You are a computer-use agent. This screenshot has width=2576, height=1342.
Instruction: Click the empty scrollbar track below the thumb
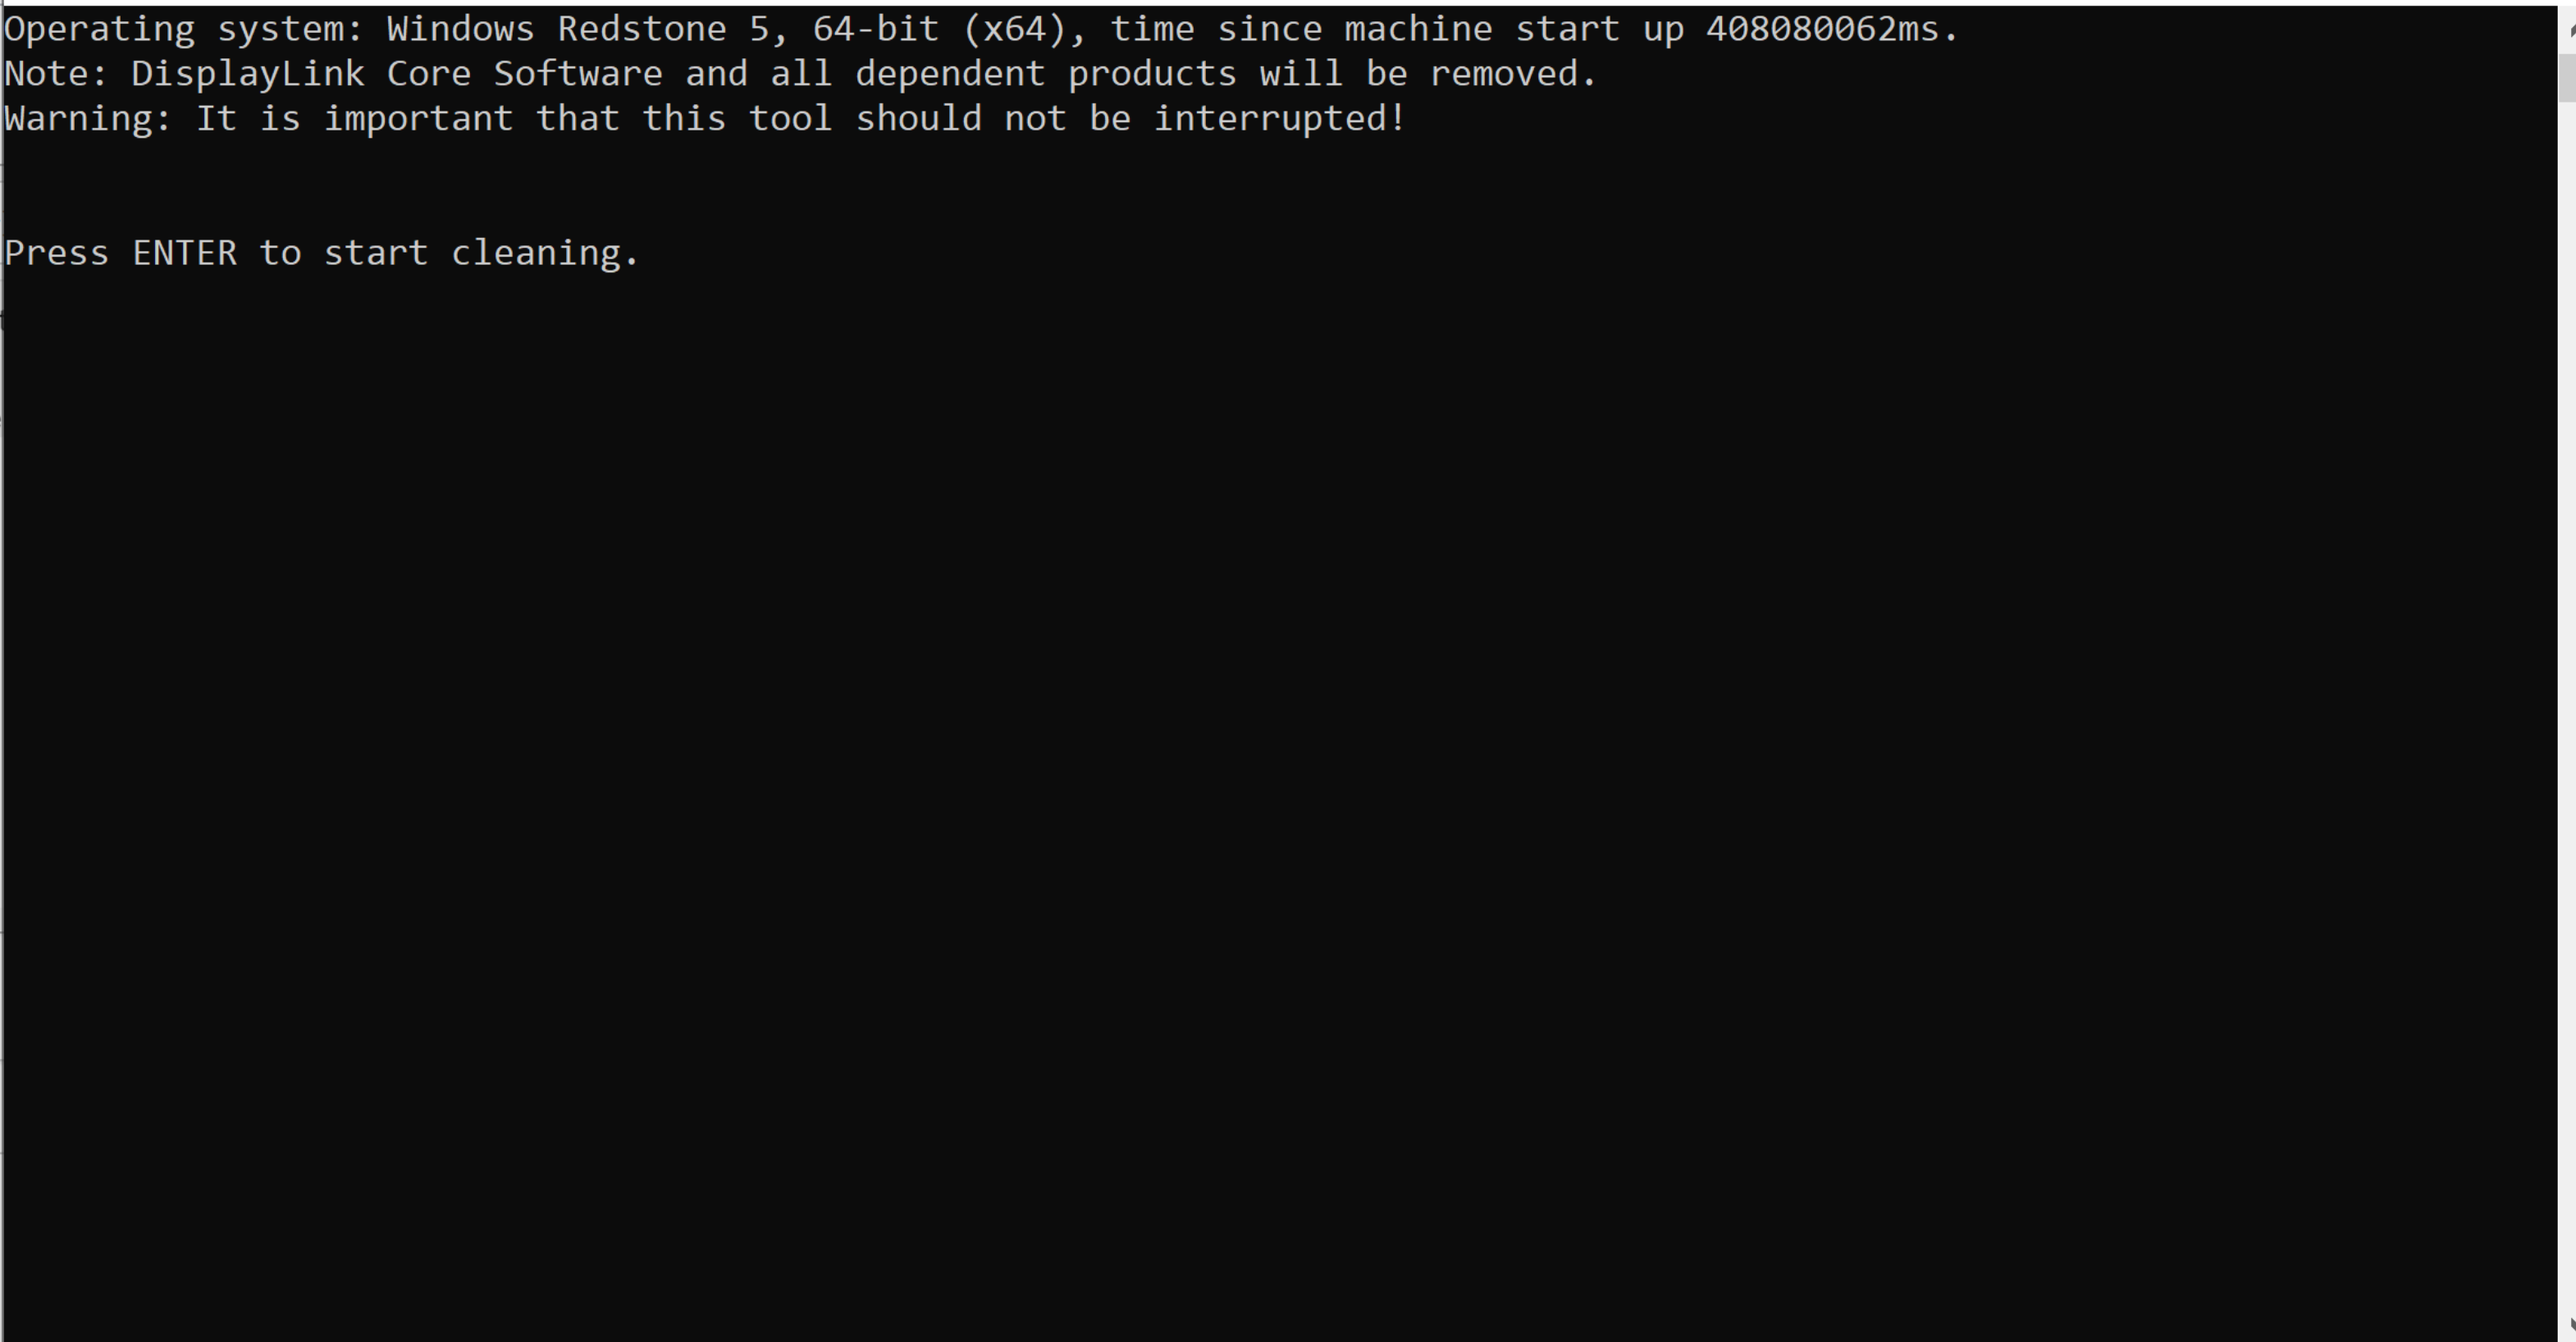(x=2567, y=700)
